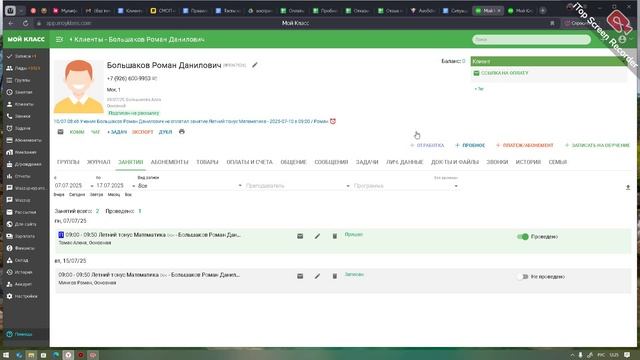
Task: Select the Месяц quick date filter
Action: coord(114,195)
